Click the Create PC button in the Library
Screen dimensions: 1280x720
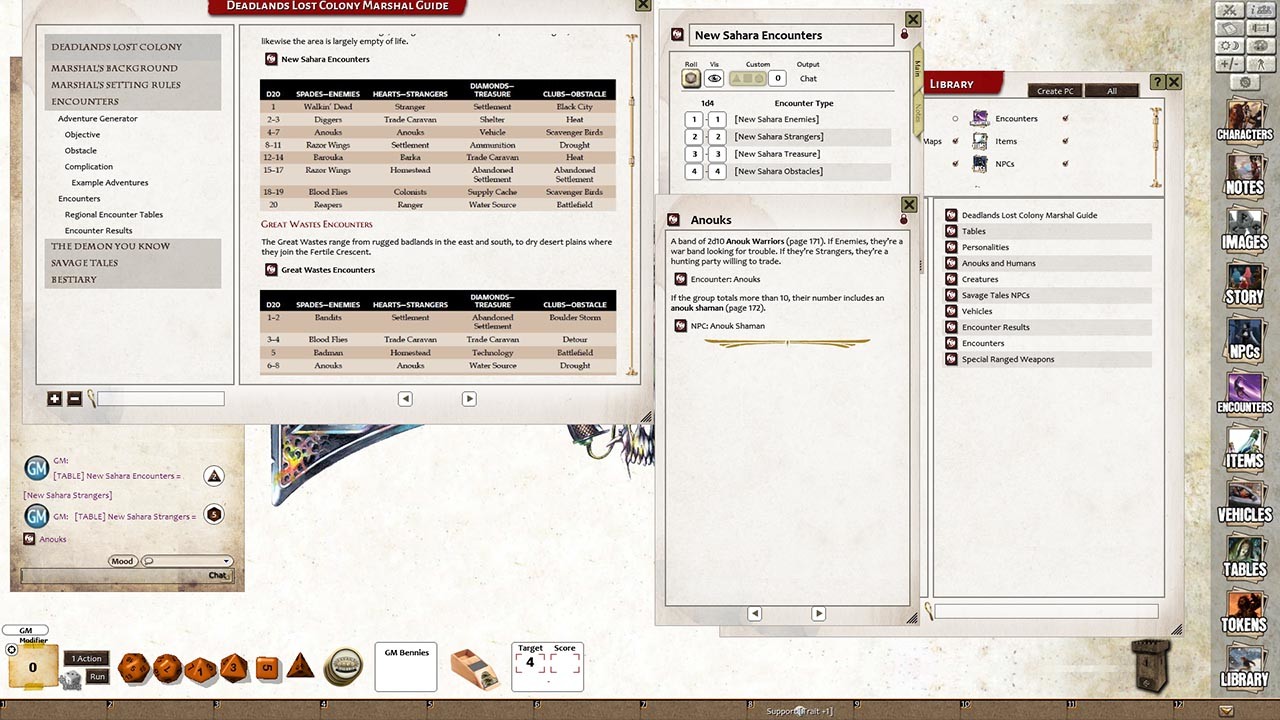point(1054,90)
